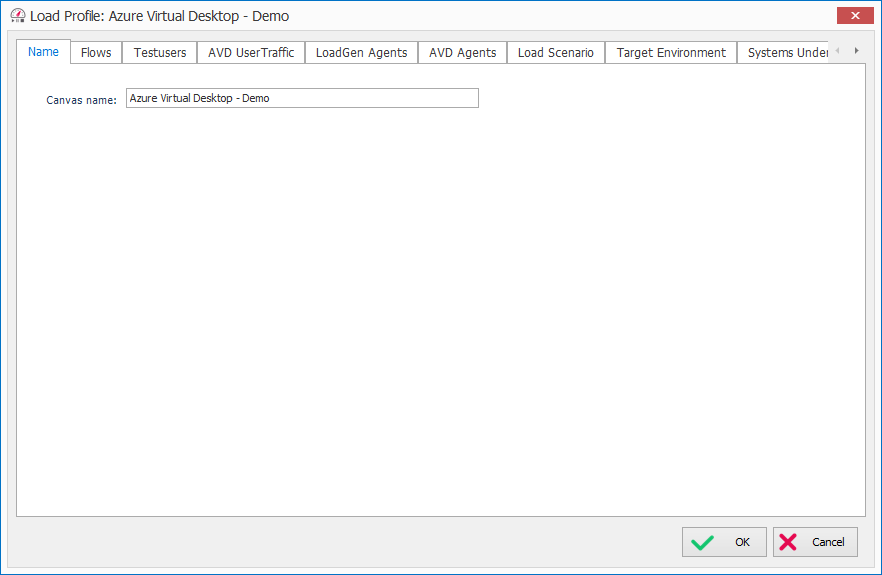Screen dimensions: 882x575
Task: Click the Load Profile app icon in title bar
Action: point(17,16)
